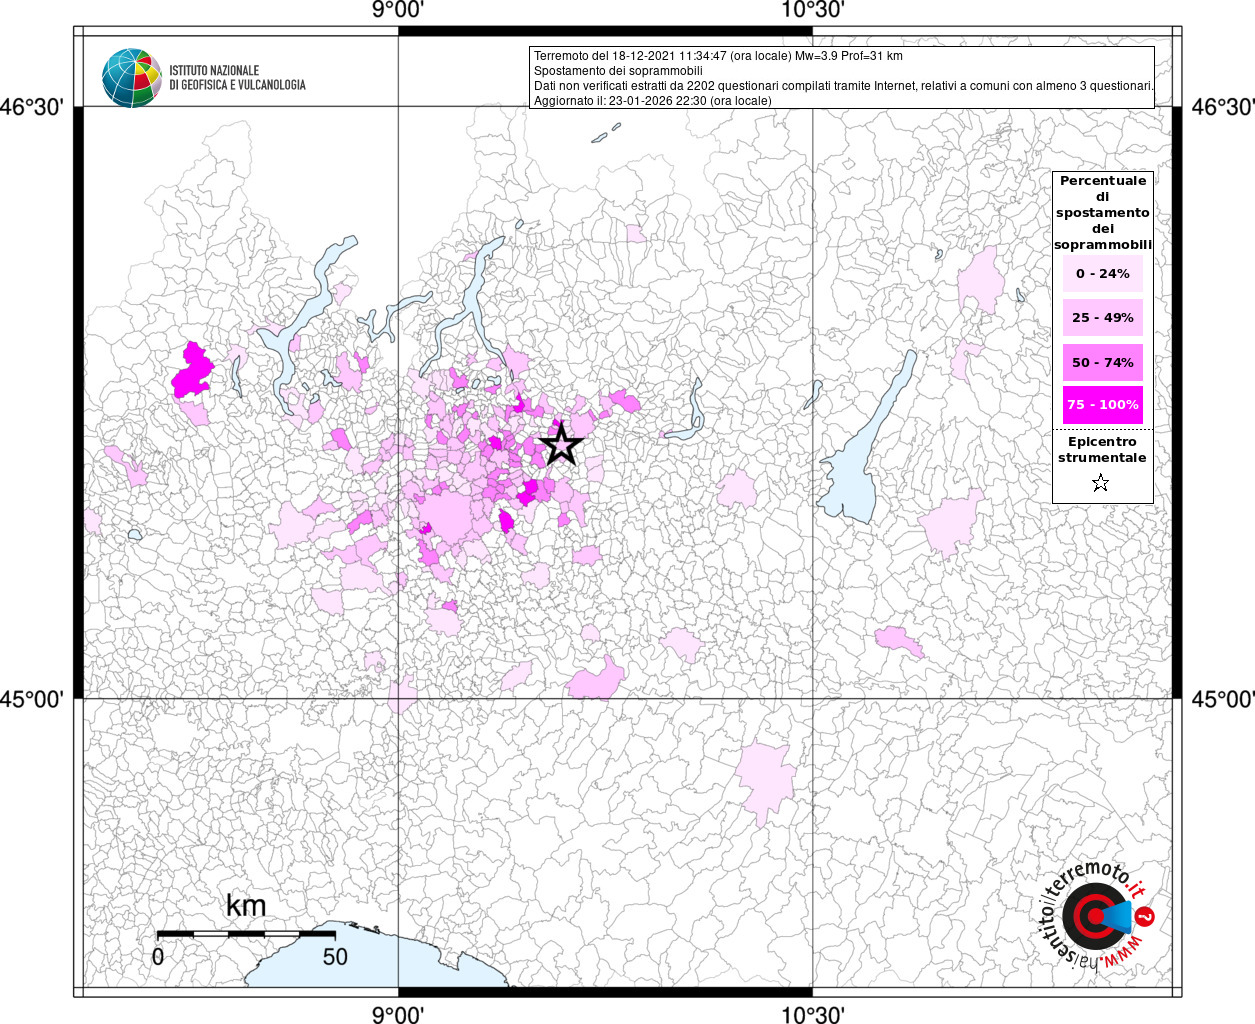Click the 'Epicentro strumentale' legend label
This screenshot has height=1024, width=1255.
(x=1102, y=449)
